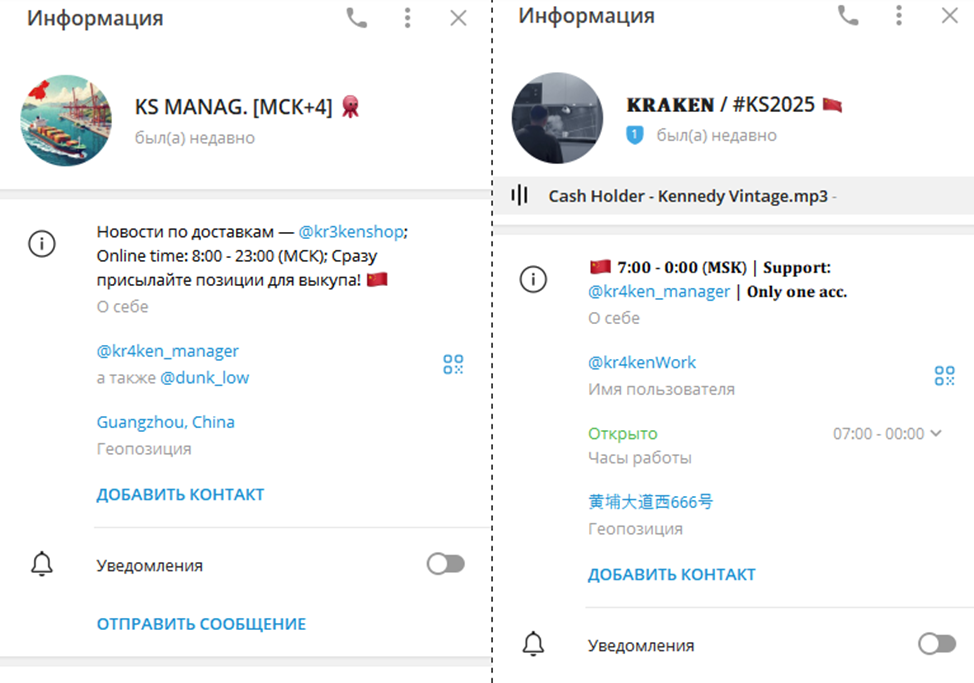
Task: Call KRAKEN / #KS2025 via phone icon
Action: 848,15
